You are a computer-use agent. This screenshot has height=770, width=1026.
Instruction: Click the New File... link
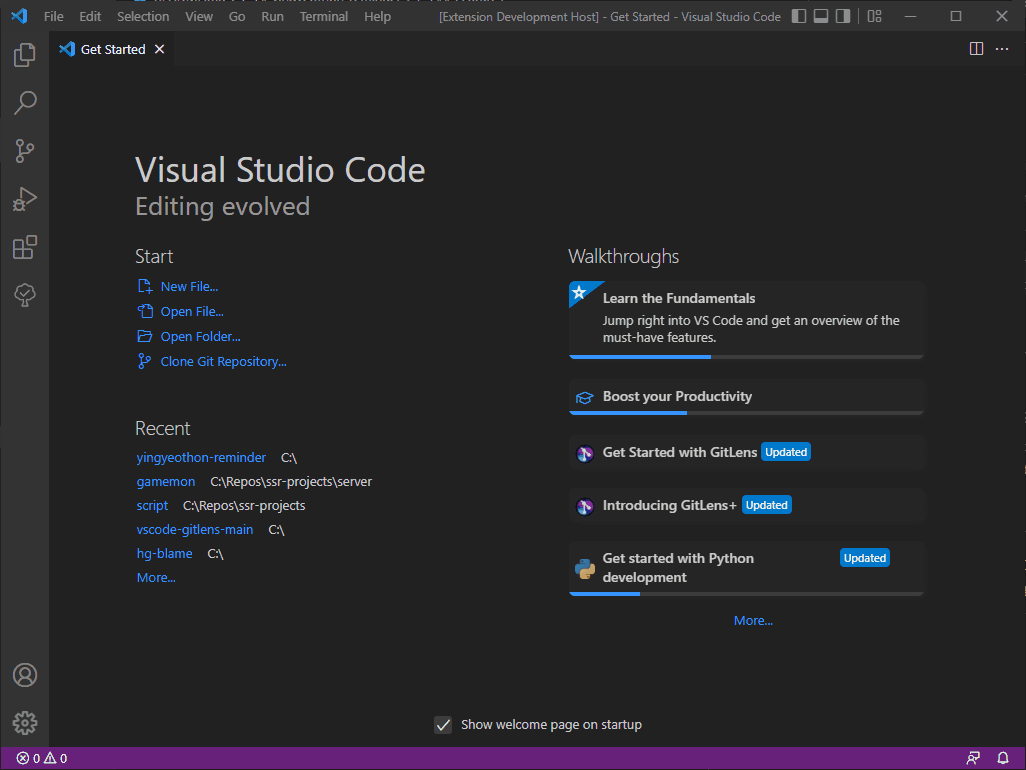190,287
